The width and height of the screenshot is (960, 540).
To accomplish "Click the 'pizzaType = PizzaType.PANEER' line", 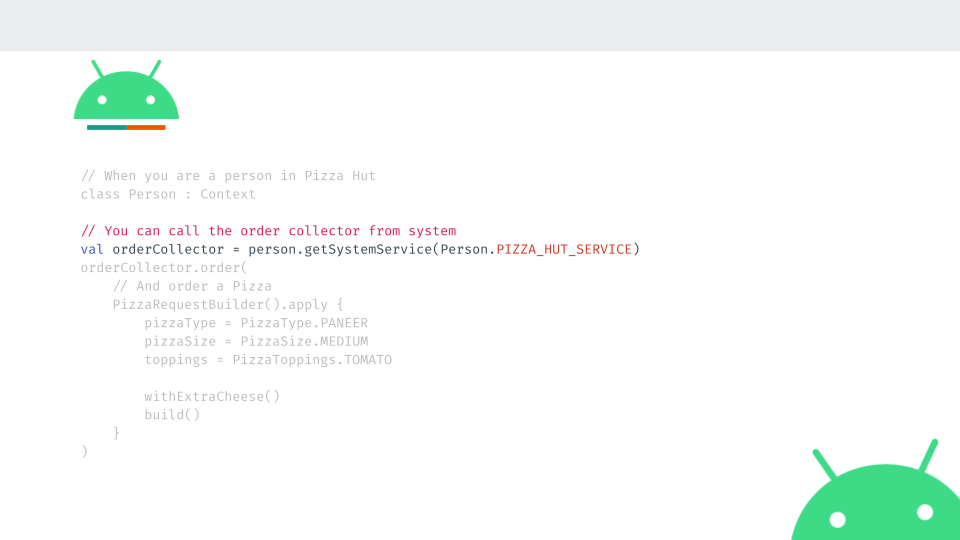I will tap(256, 323).
